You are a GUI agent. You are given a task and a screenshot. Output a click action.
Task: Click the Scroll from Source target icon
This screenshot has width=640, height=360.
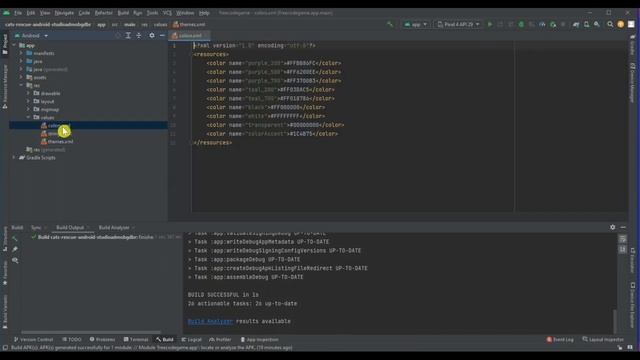(118, 36)
